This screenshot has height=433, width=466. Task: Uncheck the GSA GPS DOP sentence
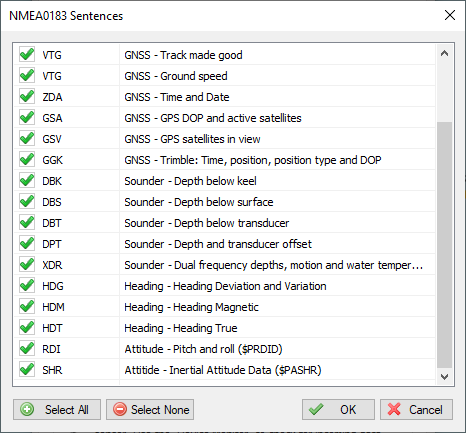27,118
